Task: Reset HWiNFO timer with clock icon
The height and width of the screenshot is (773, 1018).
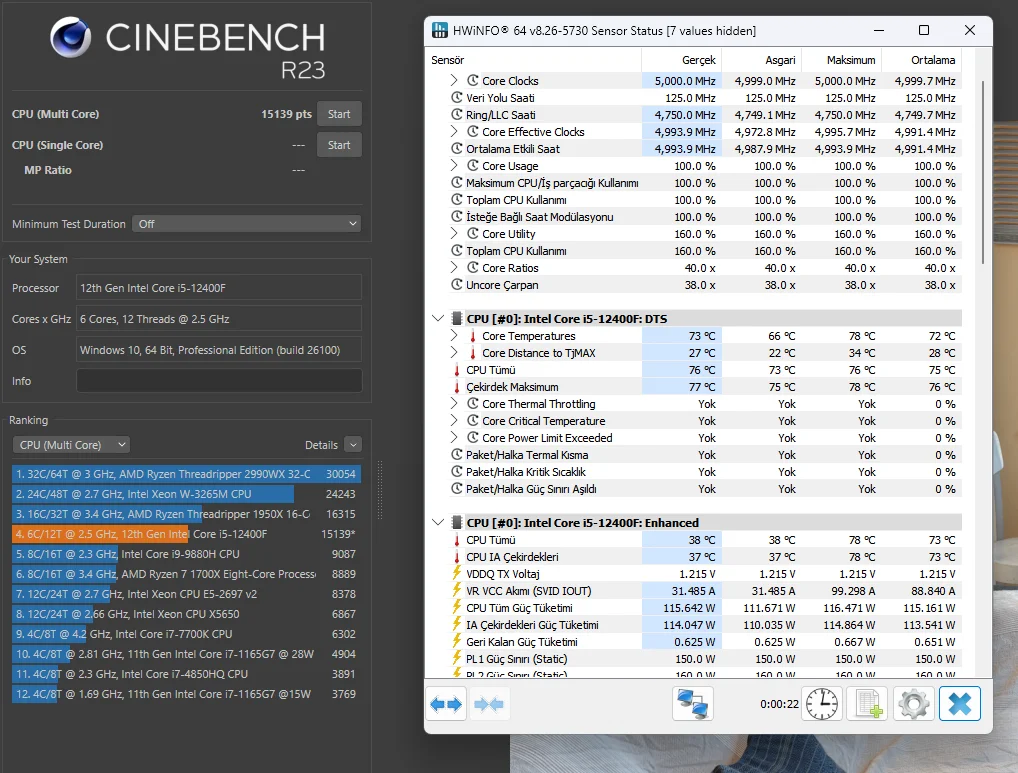Action: click(x=822, y=704)
